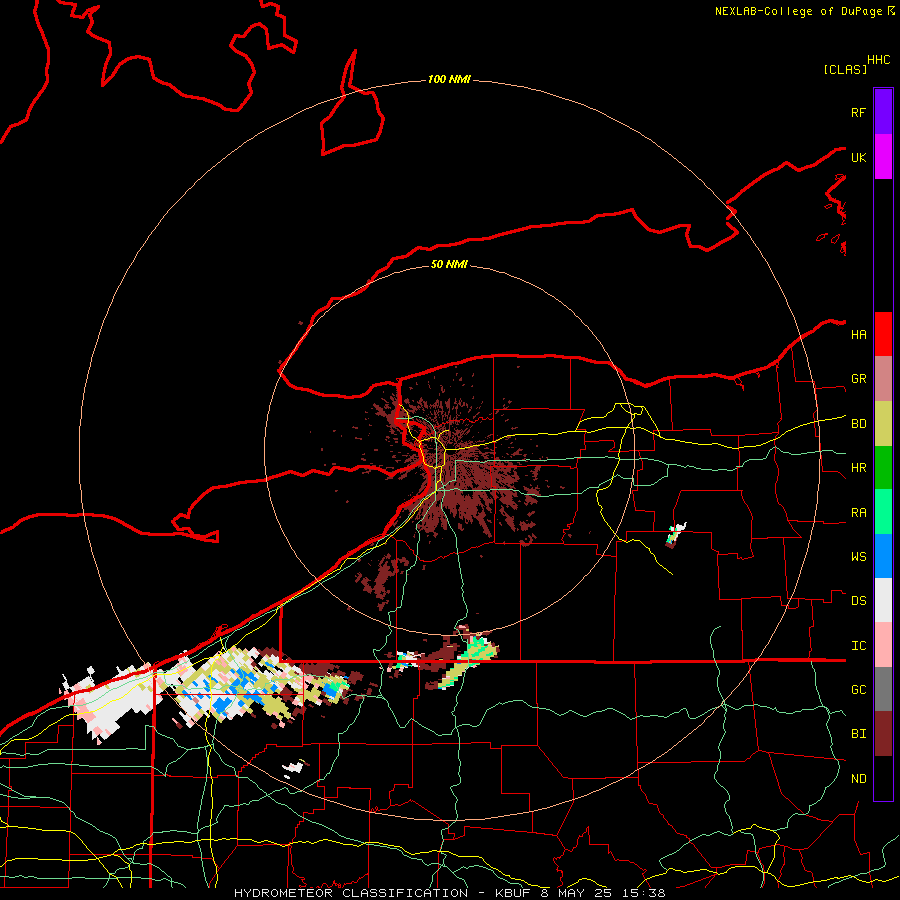Click the RF purple legend swatch

pos(883,112)
